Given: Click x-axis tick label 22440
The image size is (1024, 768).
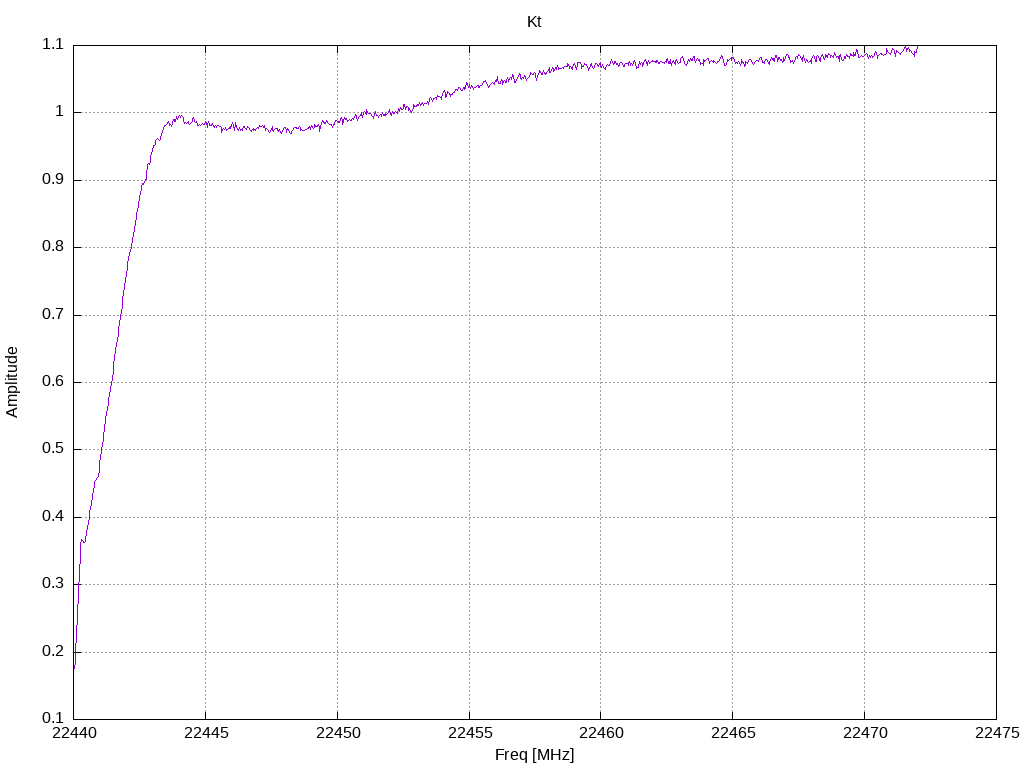Looking at the screenshot, I should pos(74,733).
